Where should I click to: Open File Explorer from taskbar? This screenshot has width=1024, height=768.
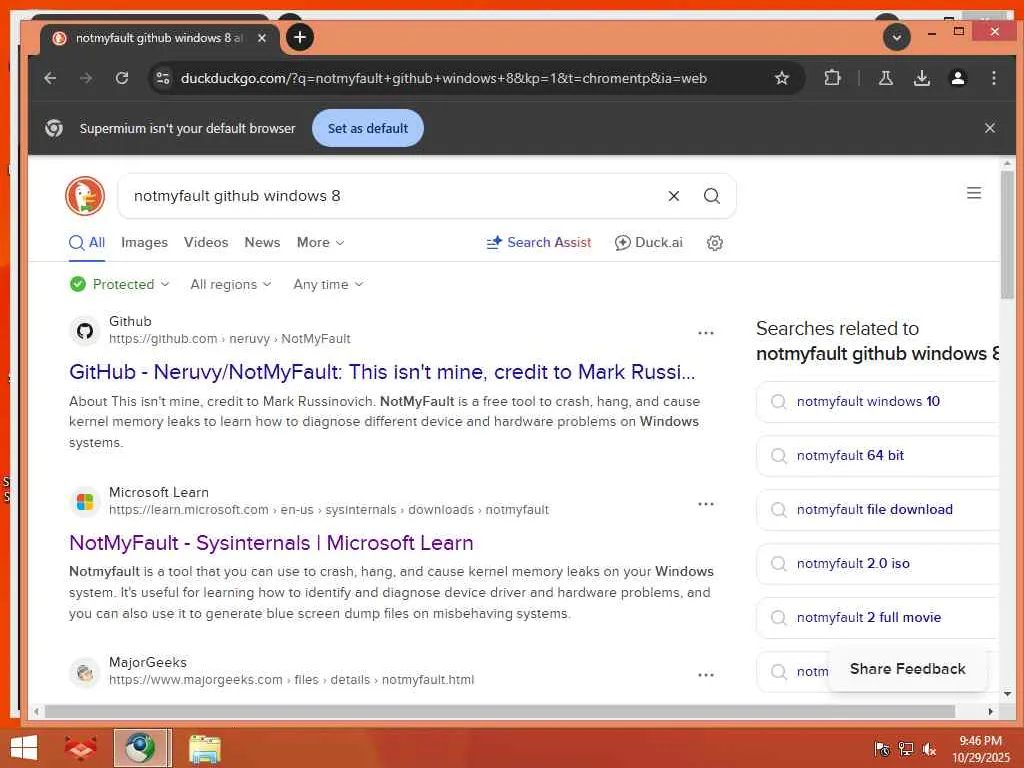pos(205,748)
